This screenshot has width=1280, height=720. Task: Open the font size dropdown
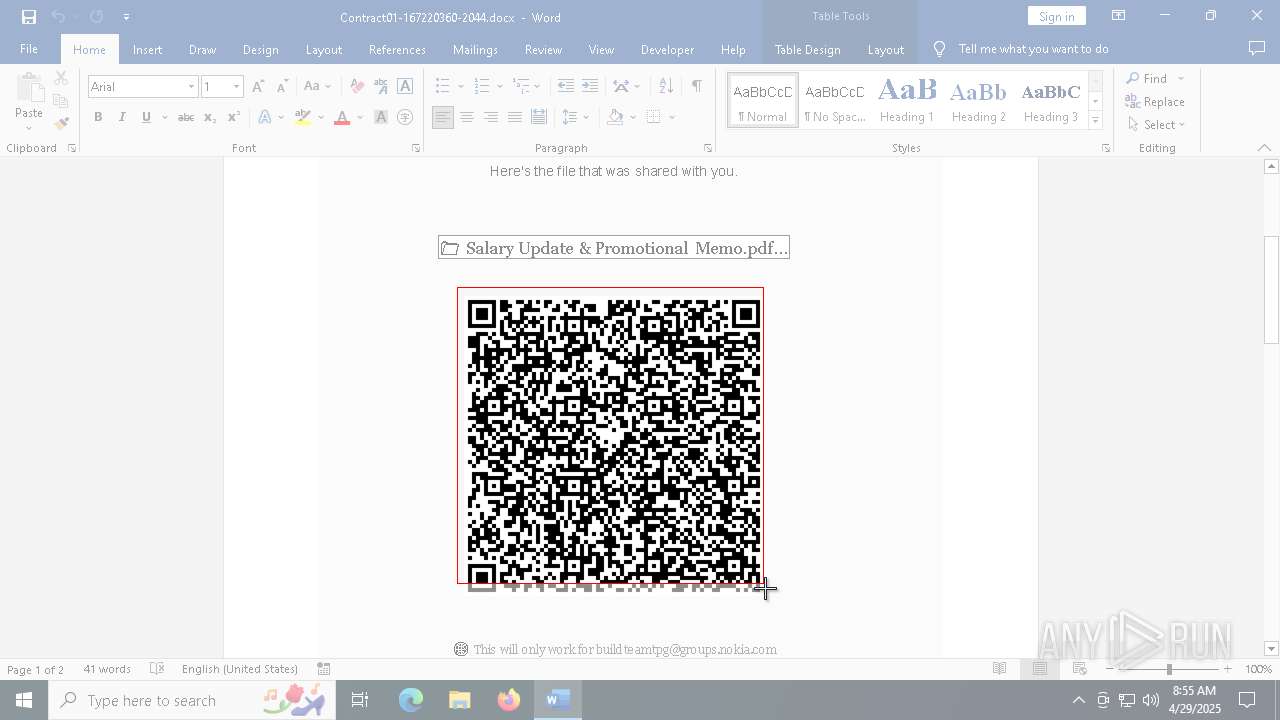pos(237,87)
